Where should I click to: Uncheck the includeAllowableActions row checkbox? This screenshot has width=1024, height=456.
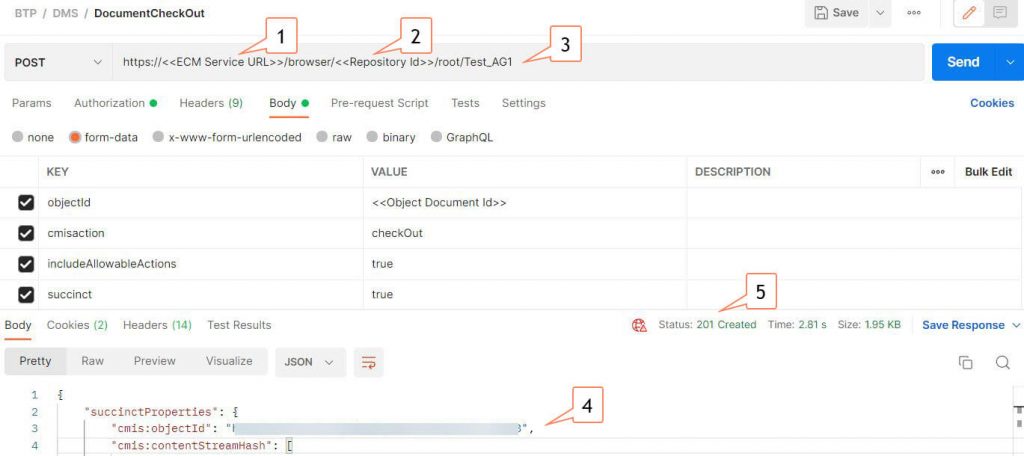click(25, 264)
